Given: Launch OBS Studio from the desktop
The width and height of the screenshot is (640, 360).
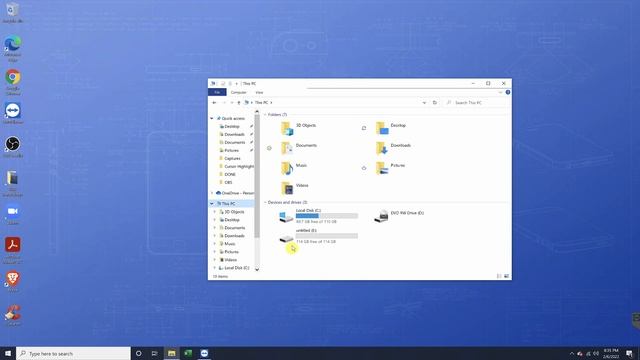Looking at the screenshot, I should (13, 147).
